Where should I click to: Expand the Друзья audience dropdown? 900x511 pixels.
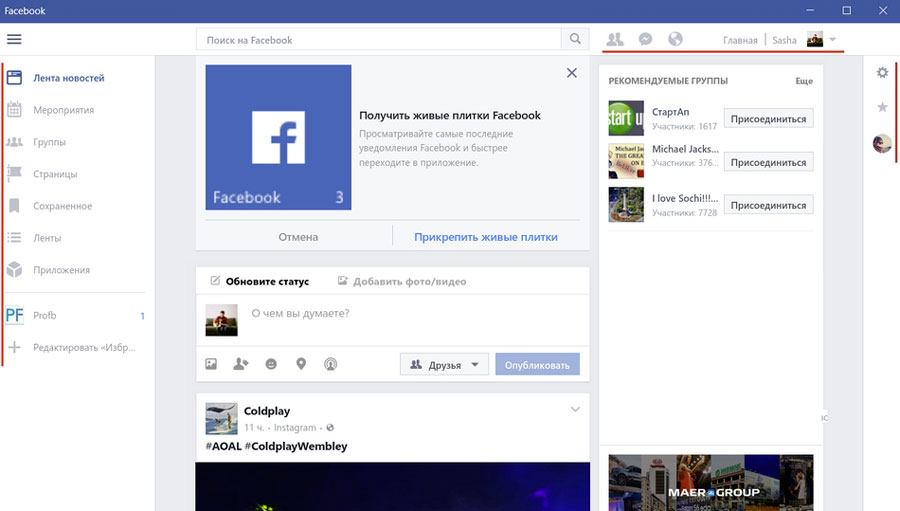click(x=445, y=365)
